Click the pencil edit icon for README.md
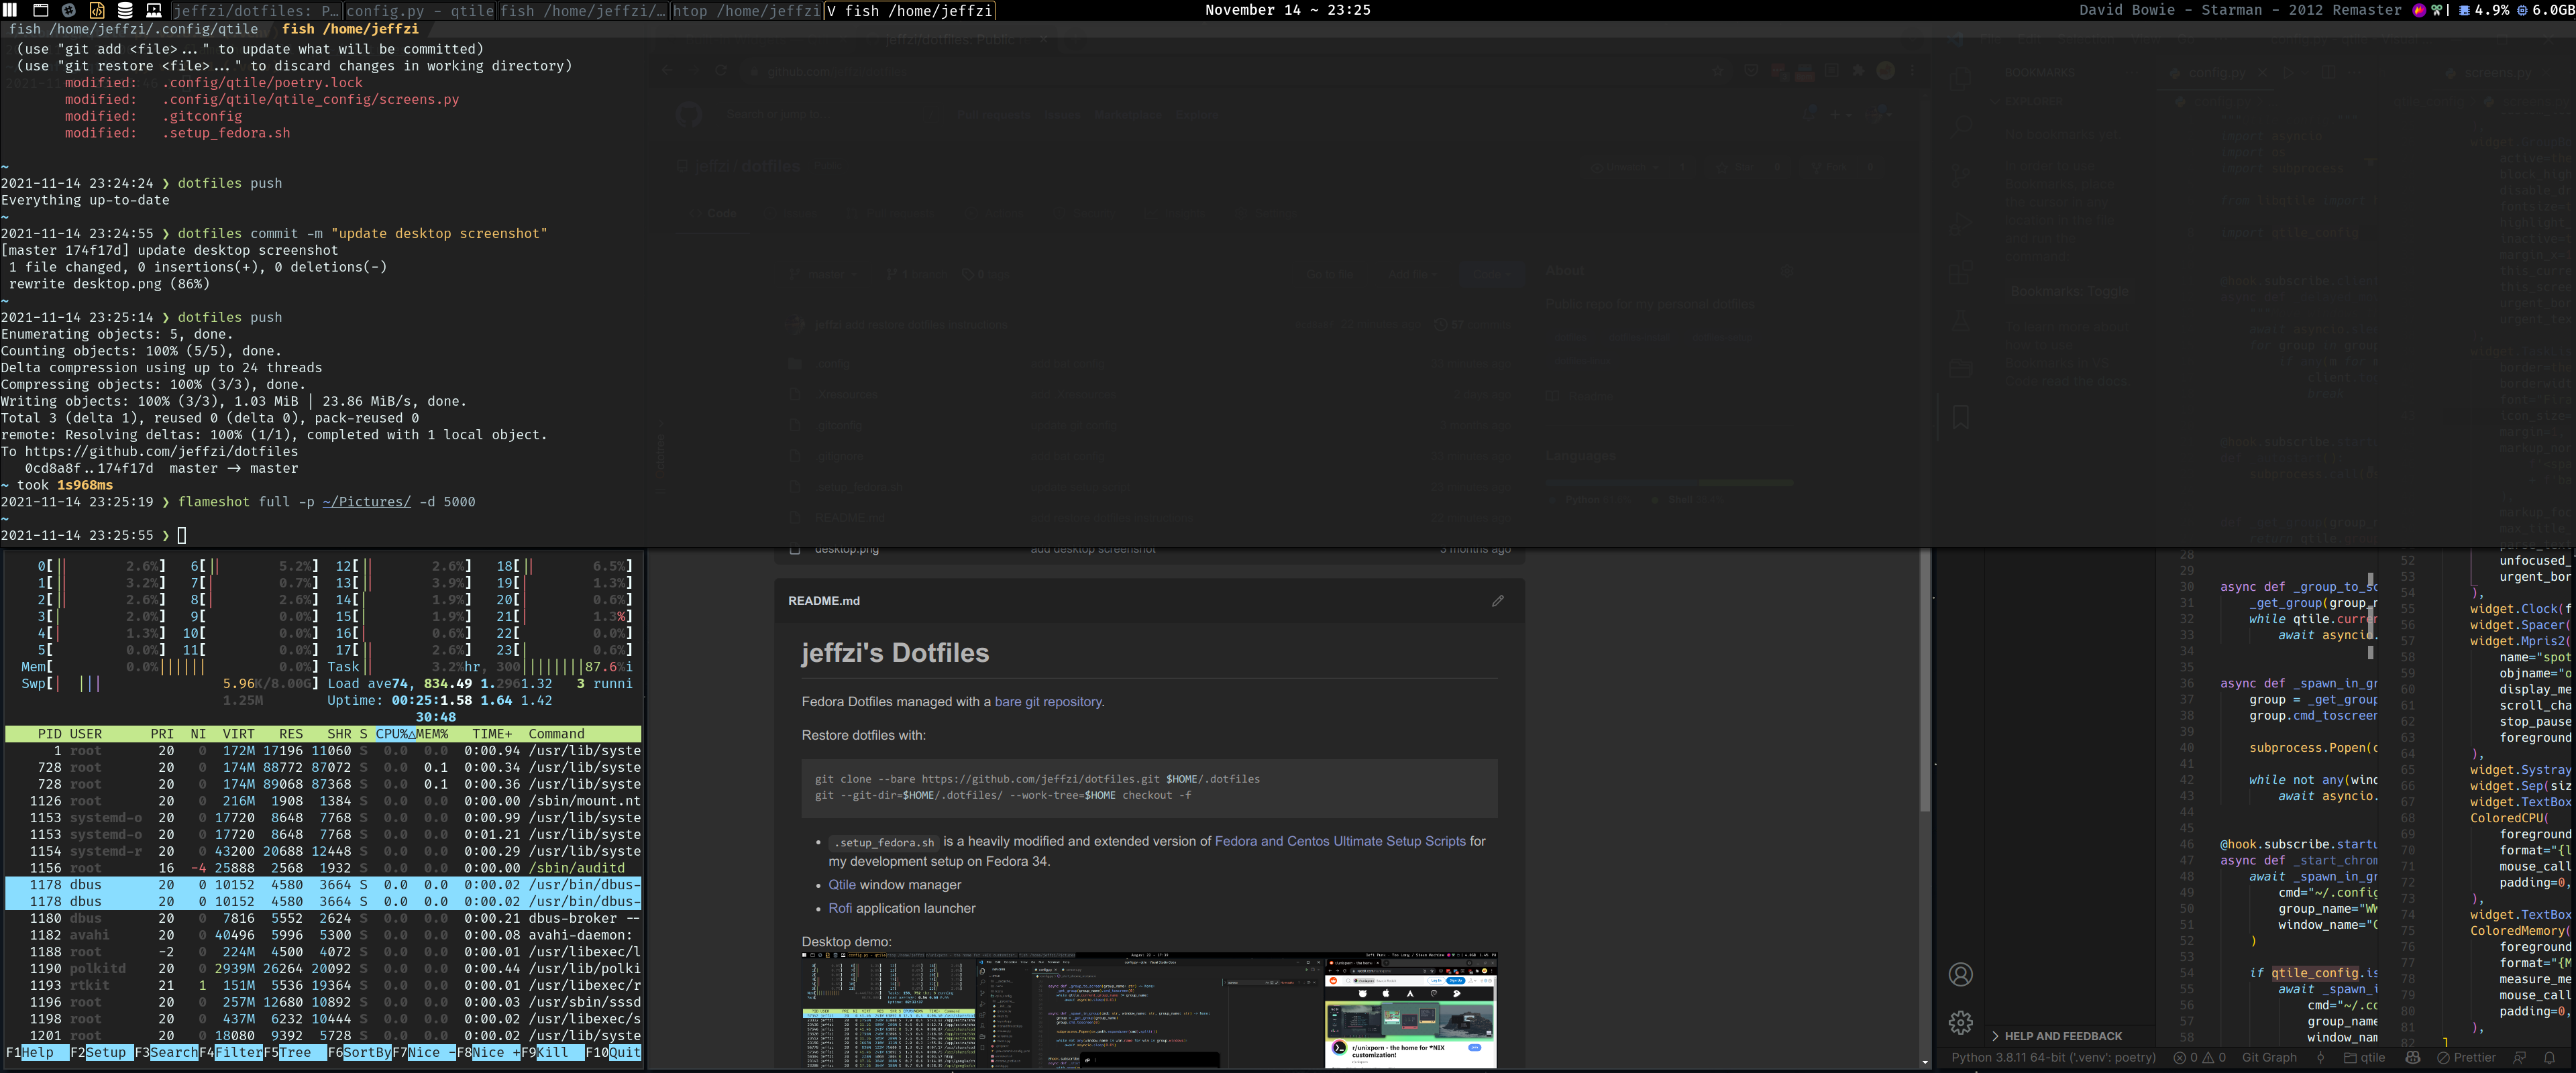 tap(1497, 601)
